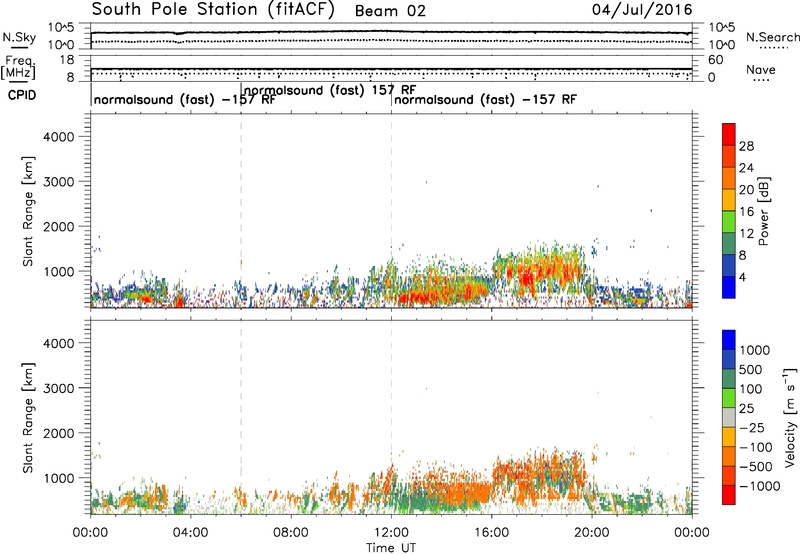Click the '-1000' tick on the Velocity colorbar
The height and width of the screenshot is (554, 800).
pyautogui.click(x=759, y=486)
